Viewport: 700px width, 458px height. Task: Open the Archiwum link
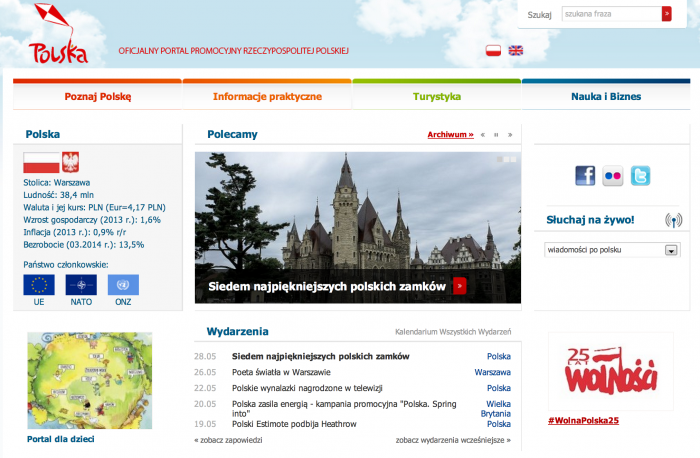pos(450,134)
